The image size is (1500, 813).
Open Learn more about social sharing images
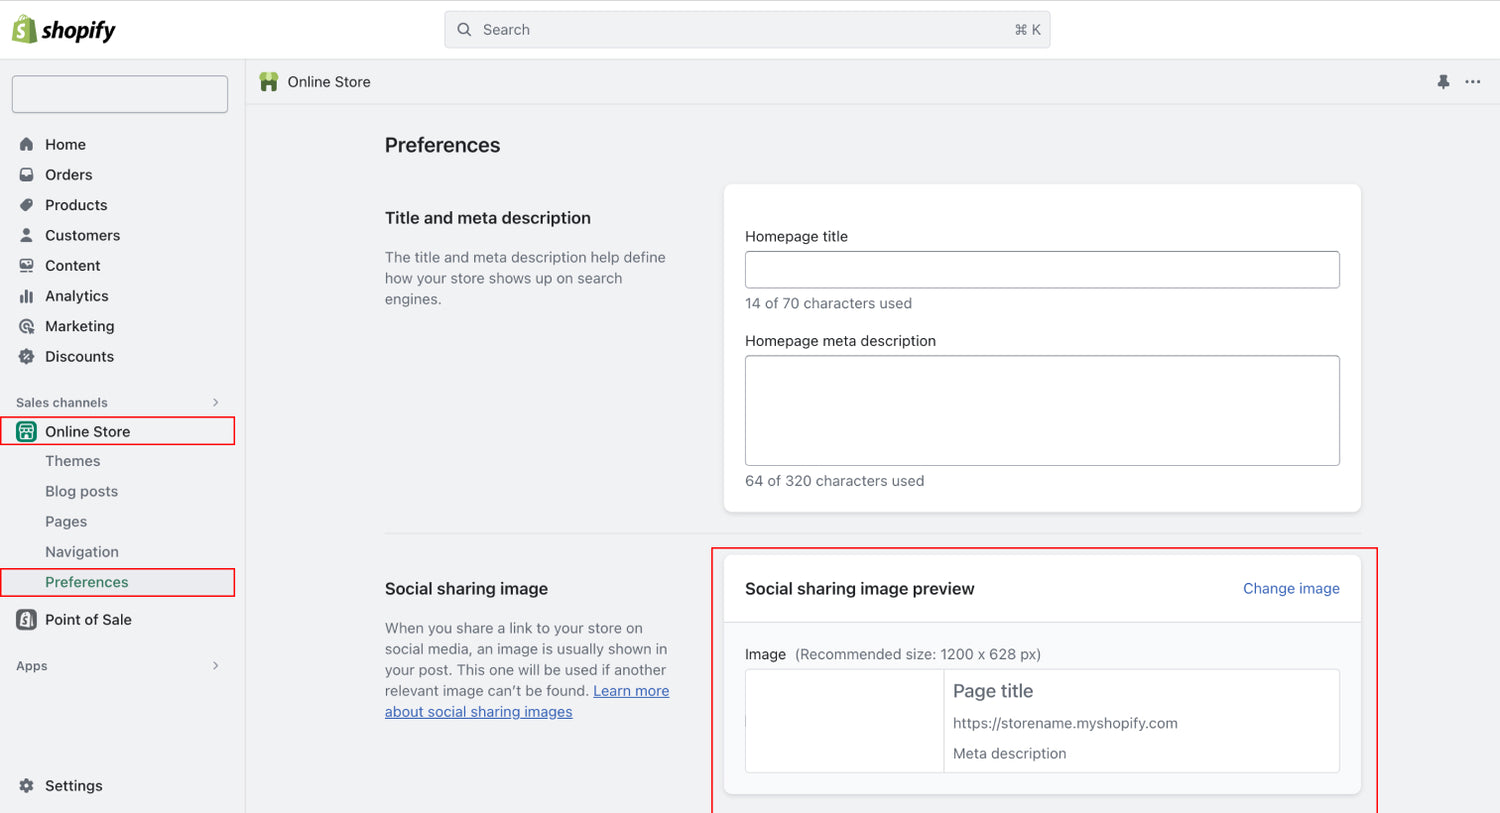tap(630, 691)
